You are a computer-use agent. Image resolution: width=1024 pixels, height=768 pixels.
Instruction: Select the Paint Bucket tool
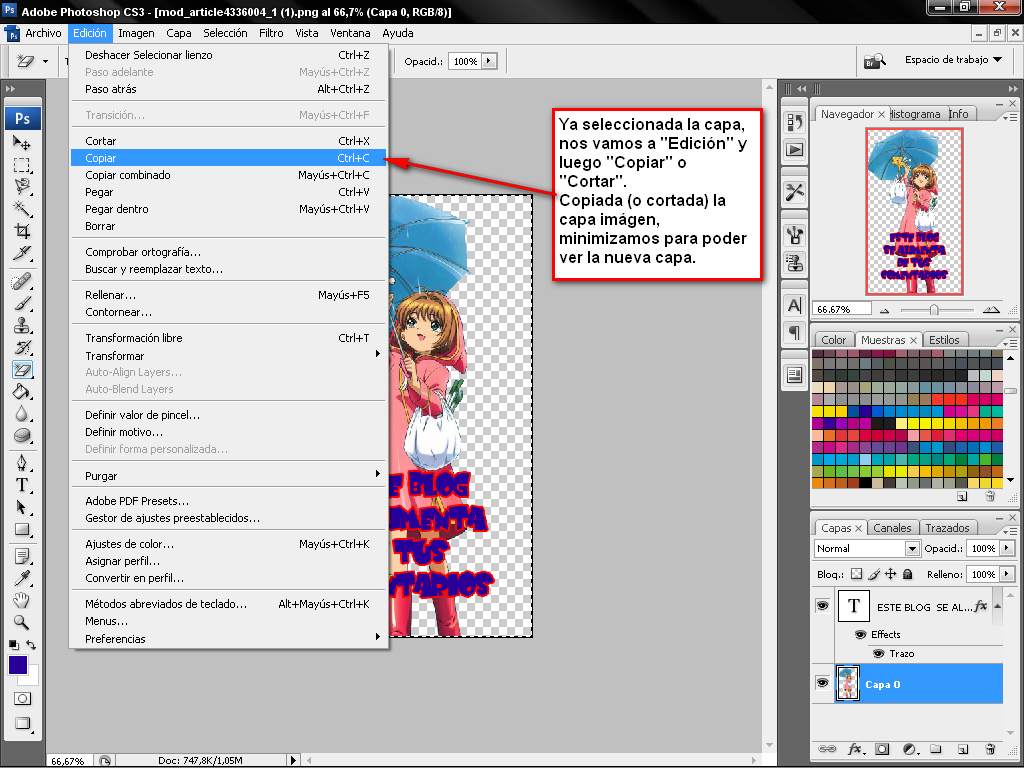(22, 392)
